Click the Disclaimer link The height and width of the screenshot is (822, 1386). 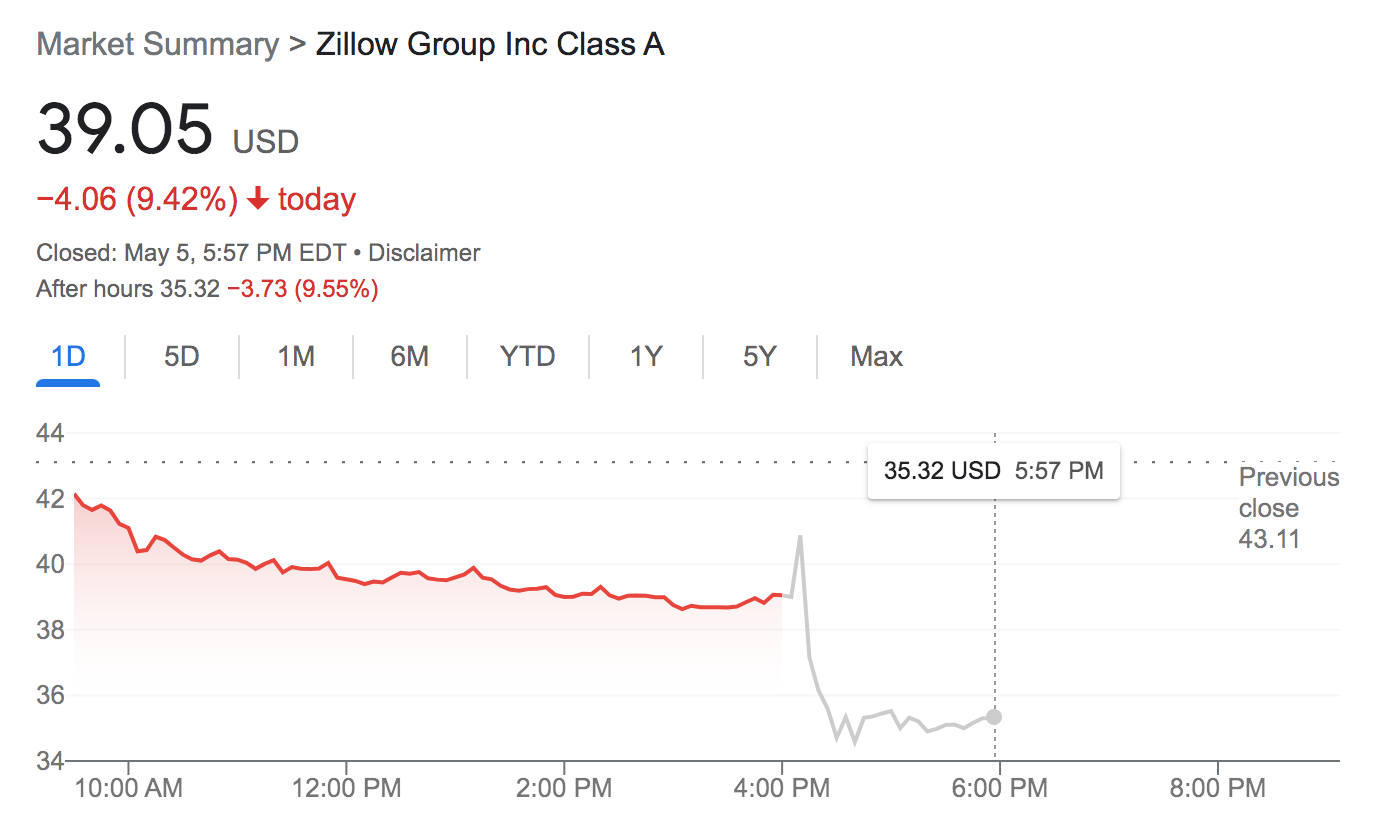pos(424,253)
